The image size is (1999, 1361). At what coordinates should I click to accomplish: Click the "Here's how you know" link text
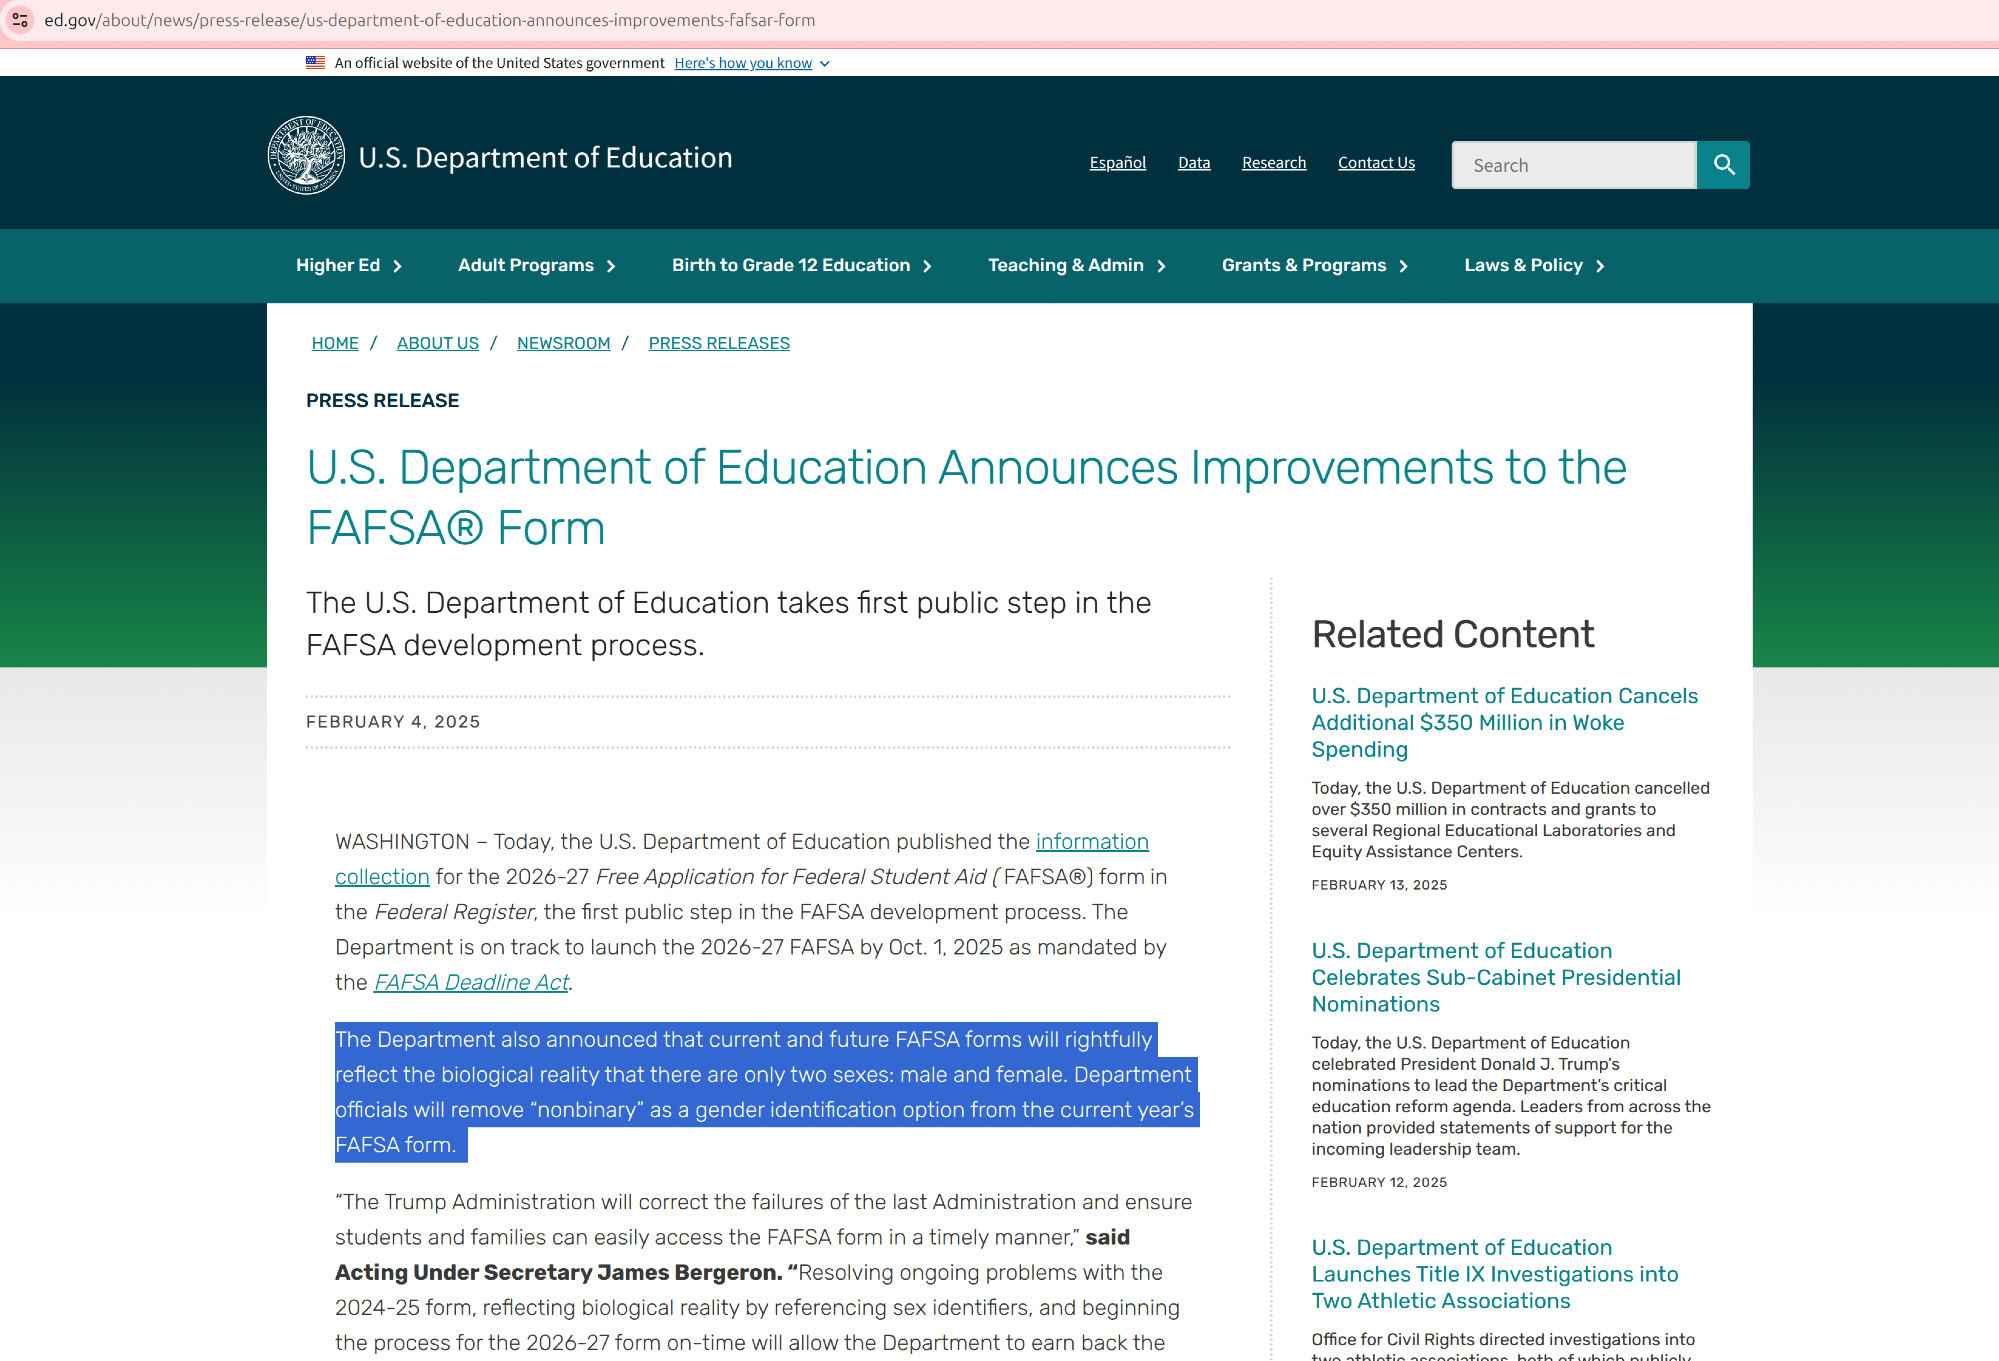coord(743,63)
